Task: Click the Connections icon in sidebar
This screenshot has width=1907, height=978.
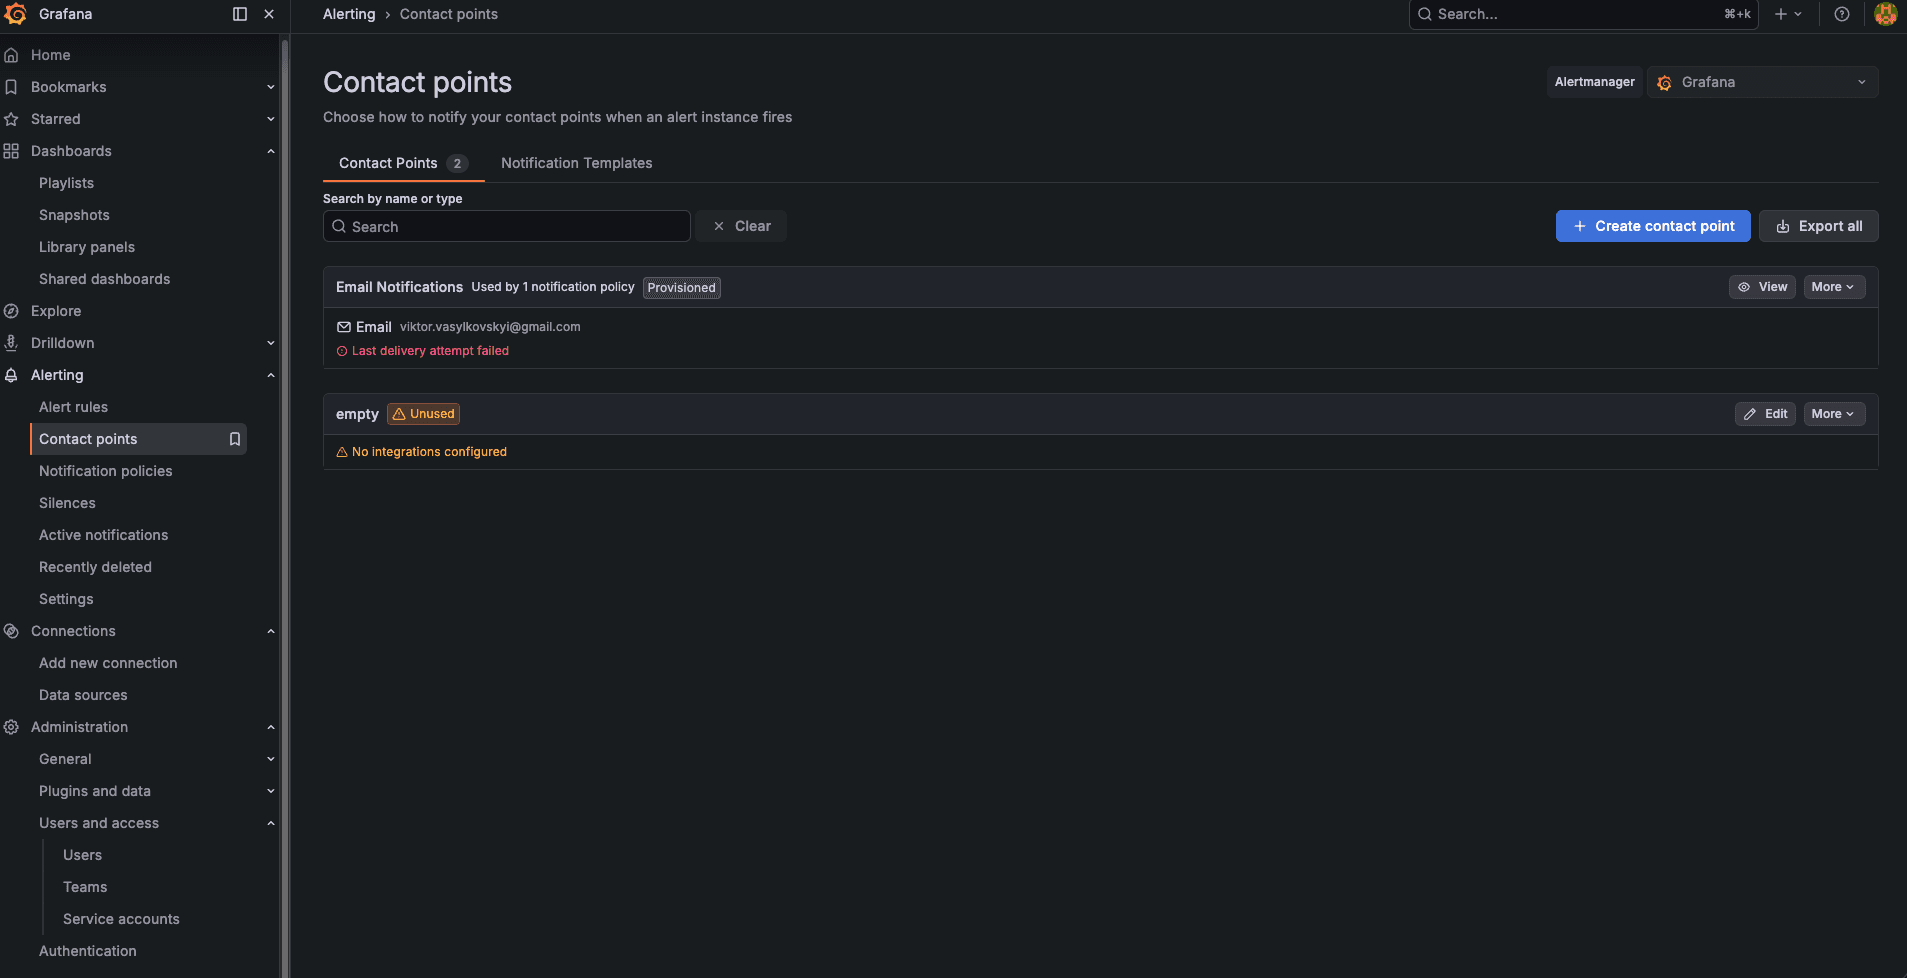Action: (x=11, y=631)
